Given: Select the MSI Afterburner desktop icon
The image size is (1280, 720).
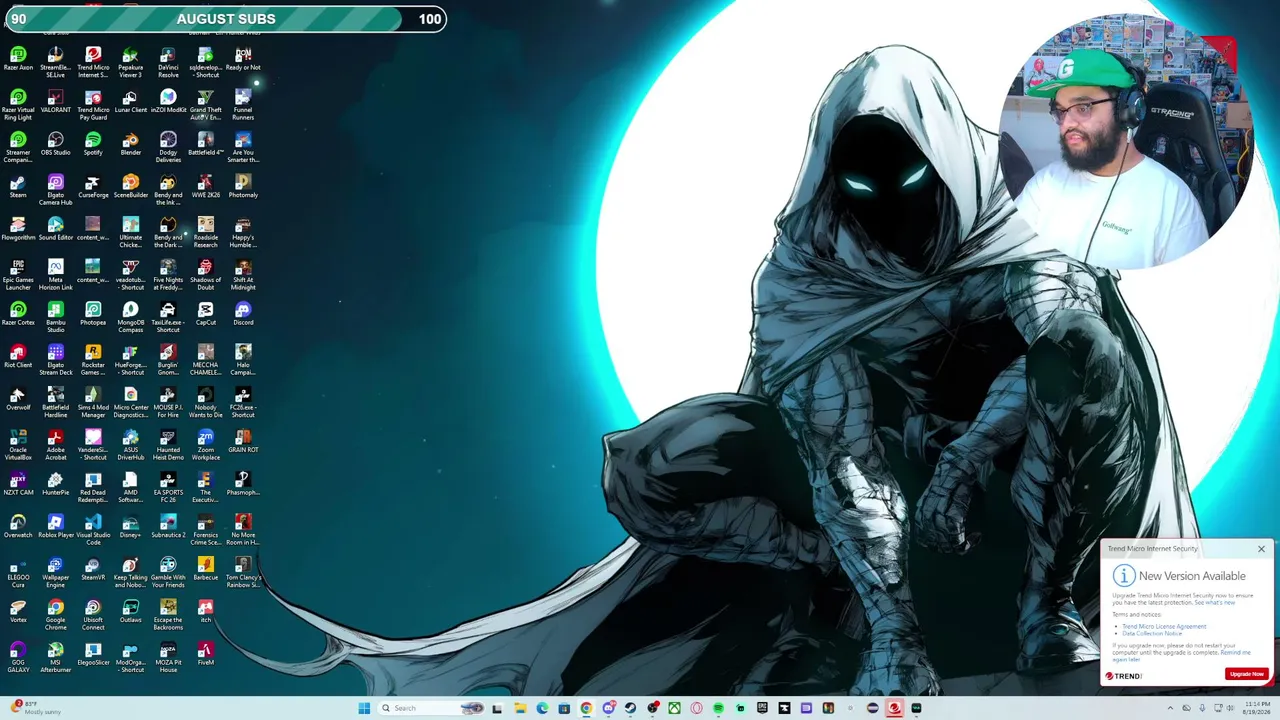Looking at the screenshot, I should click(55, 657).
